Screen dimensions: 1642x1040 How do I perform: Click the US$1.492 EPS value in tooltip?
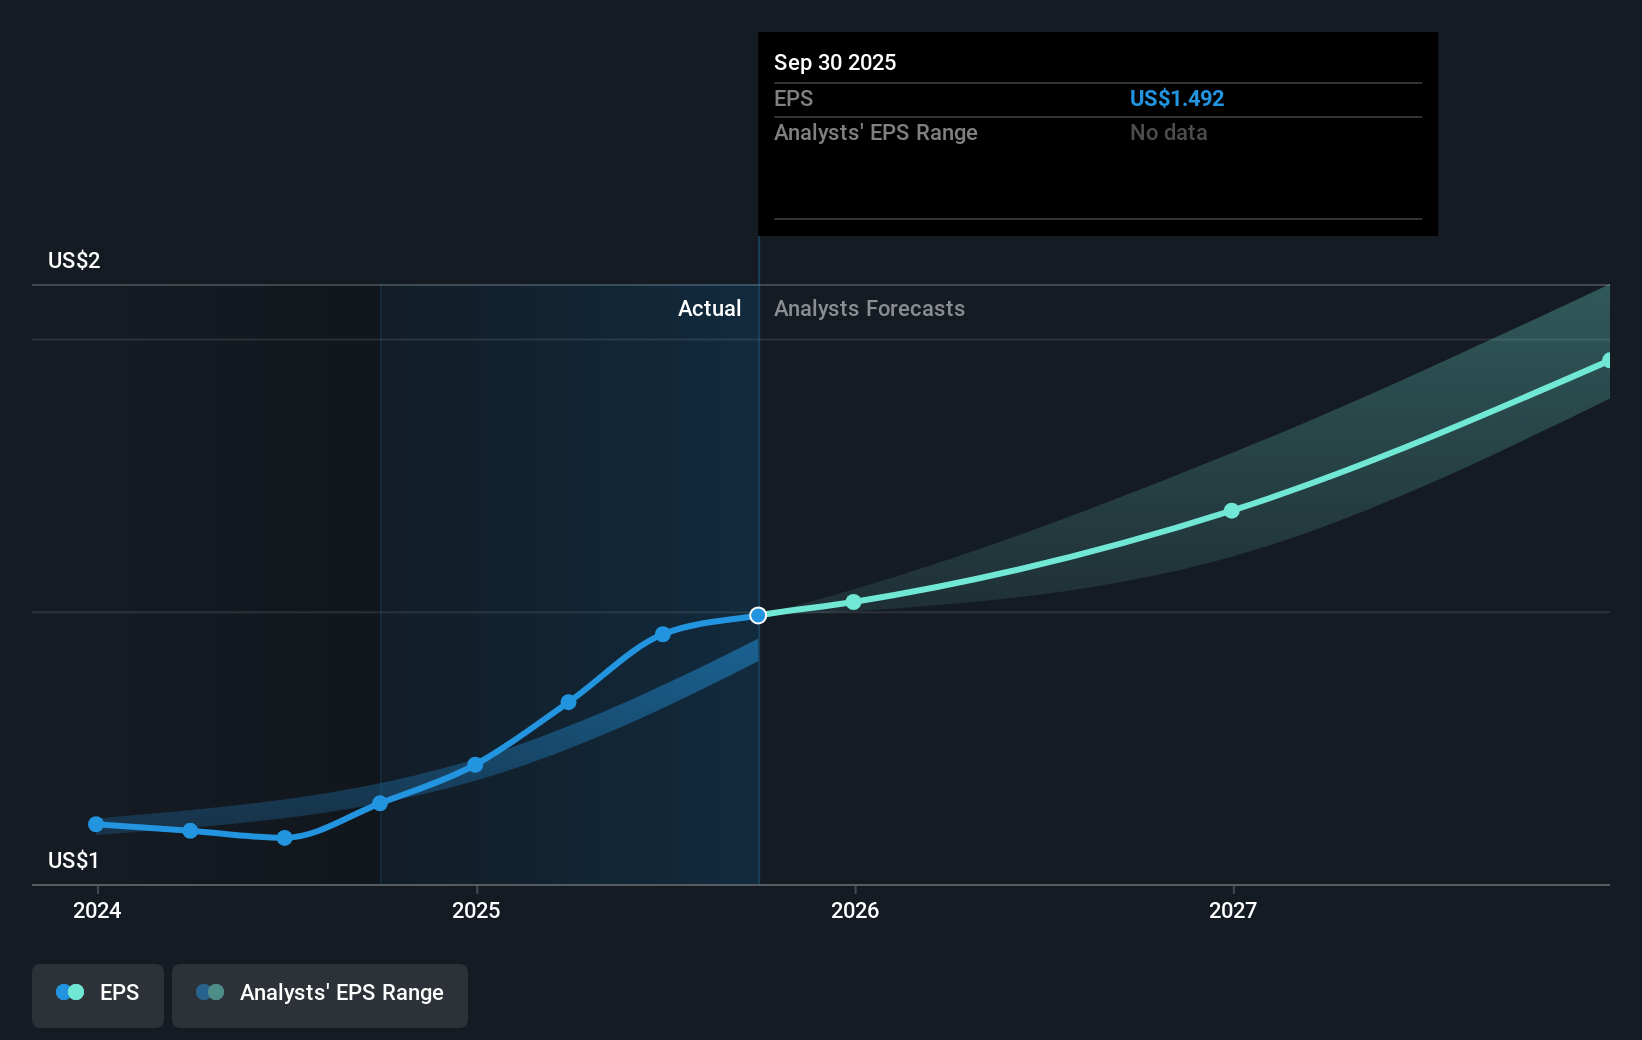point(1177,98)
